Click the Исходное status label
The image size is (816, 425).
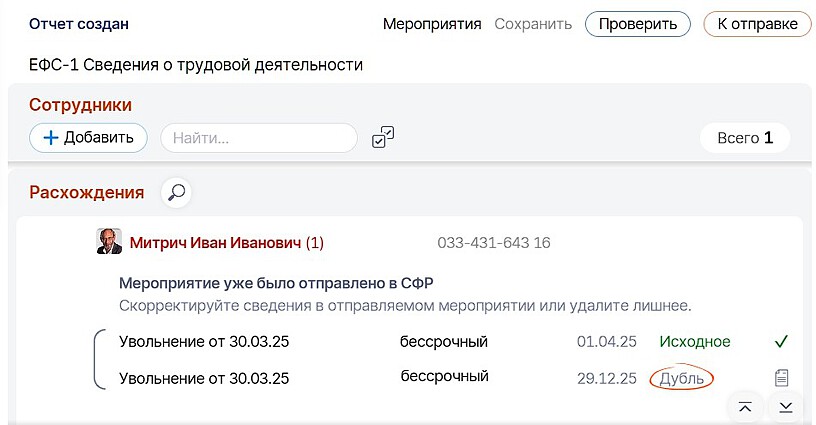click(694, 342)
